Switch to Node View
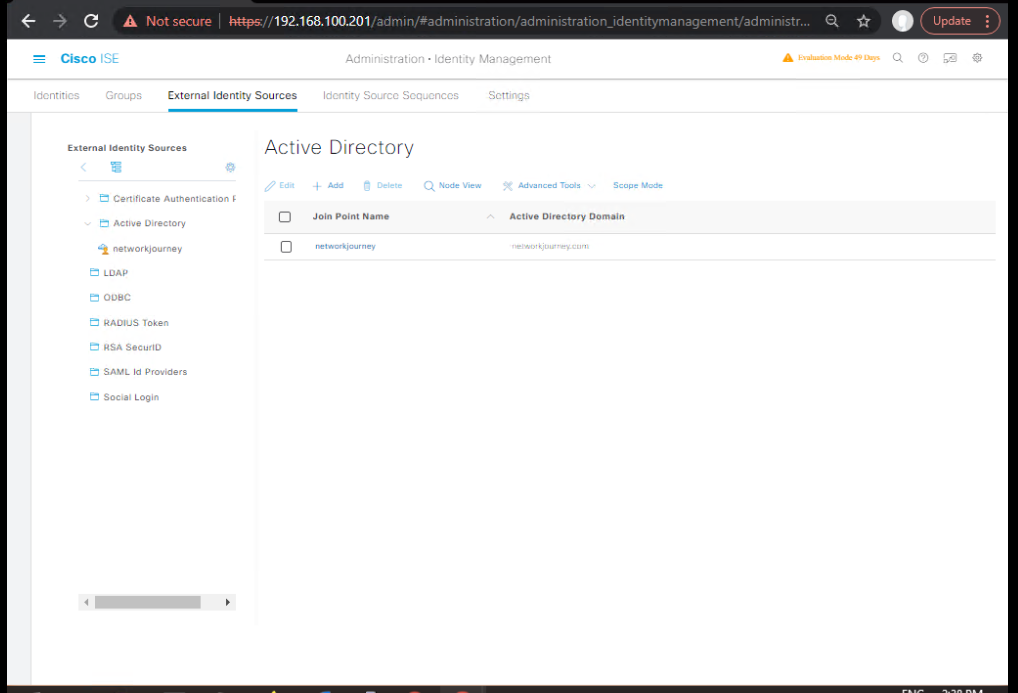The image size is (1018, 693). pyautogui.click(x=453, y=186)
